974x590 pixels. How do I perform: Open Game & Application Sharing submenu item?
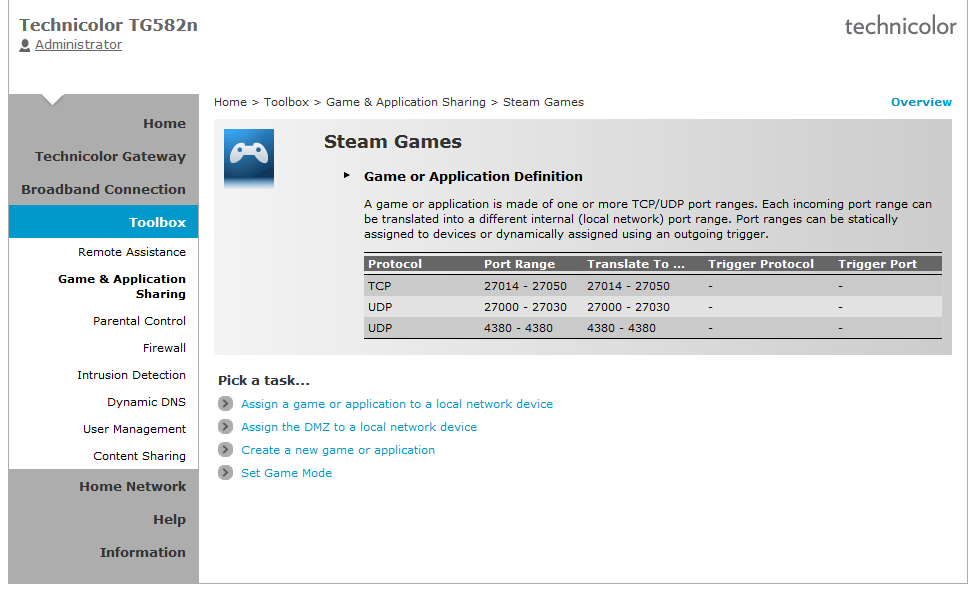[x=122, y=286]
